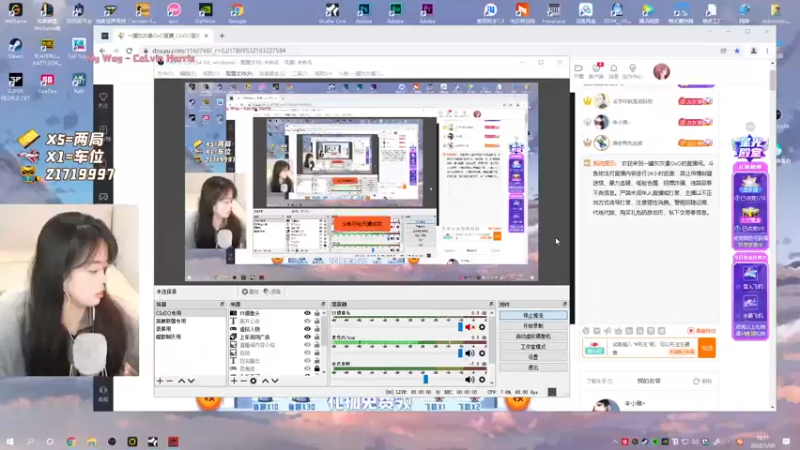Move selected source down
Viewport: 800px width, 450px height.
(x=275, y=381)
